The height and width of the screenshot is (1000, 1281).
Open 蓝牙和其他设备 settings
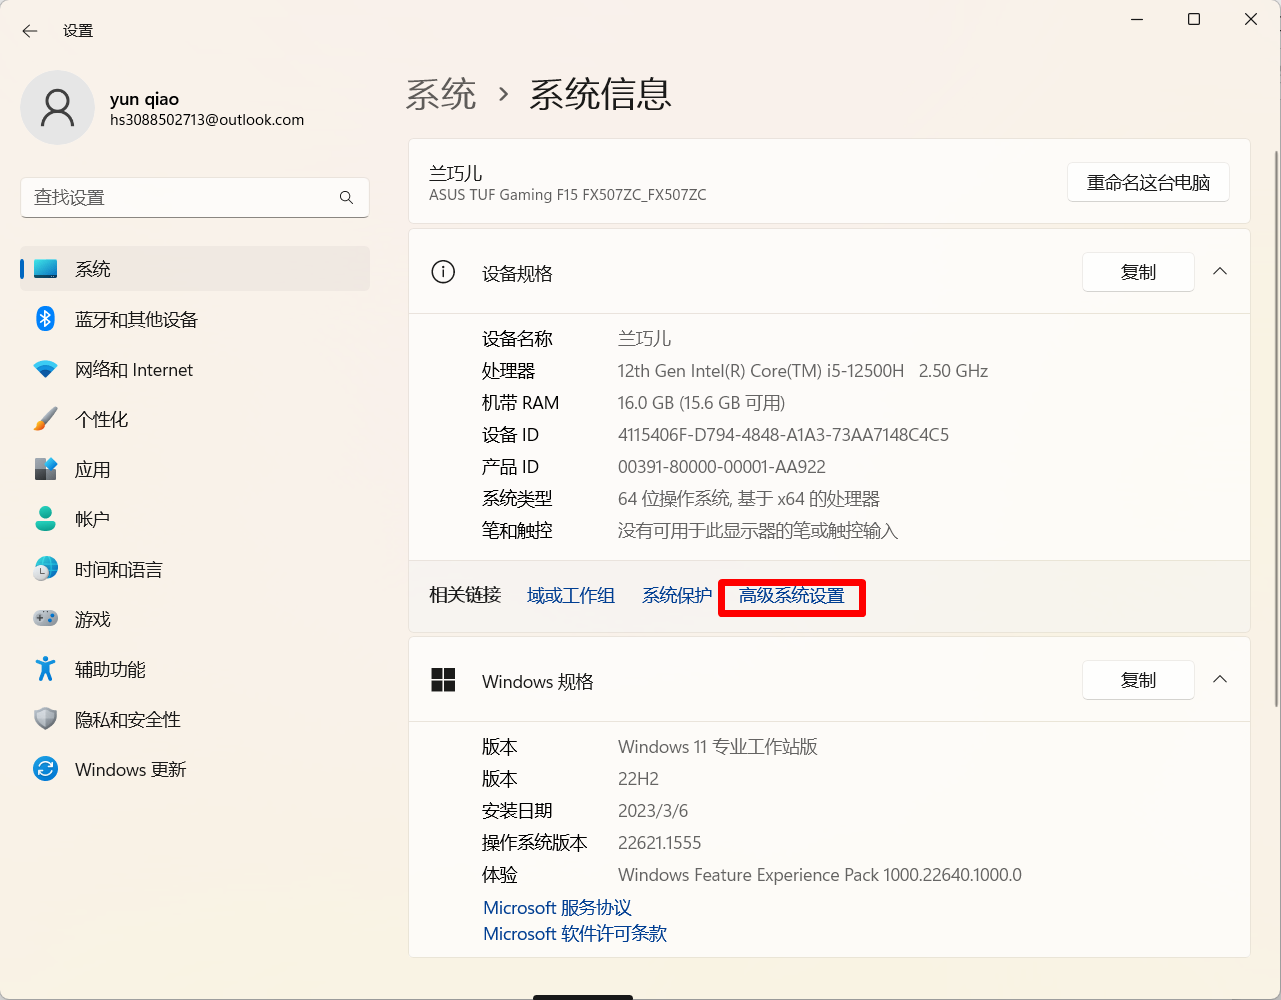point(195,319)
